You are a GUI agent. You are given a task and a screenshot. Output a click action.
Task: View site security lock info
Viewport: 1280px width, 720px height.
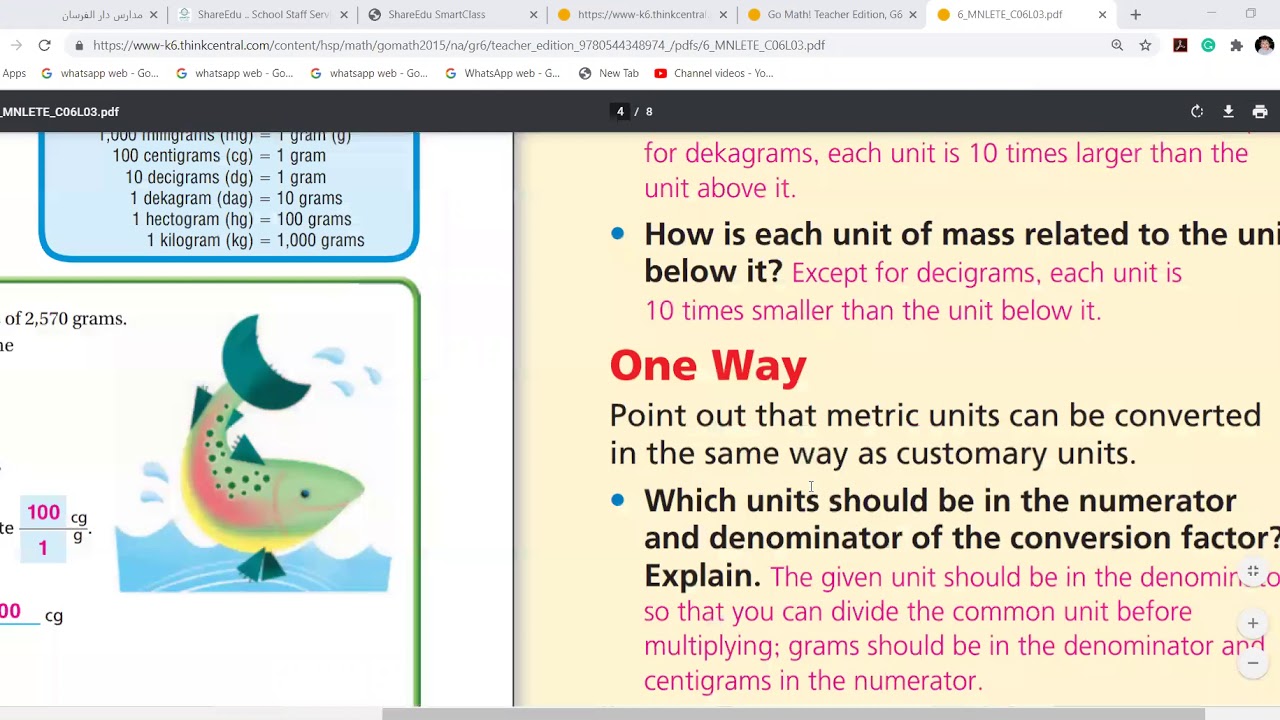79,45
